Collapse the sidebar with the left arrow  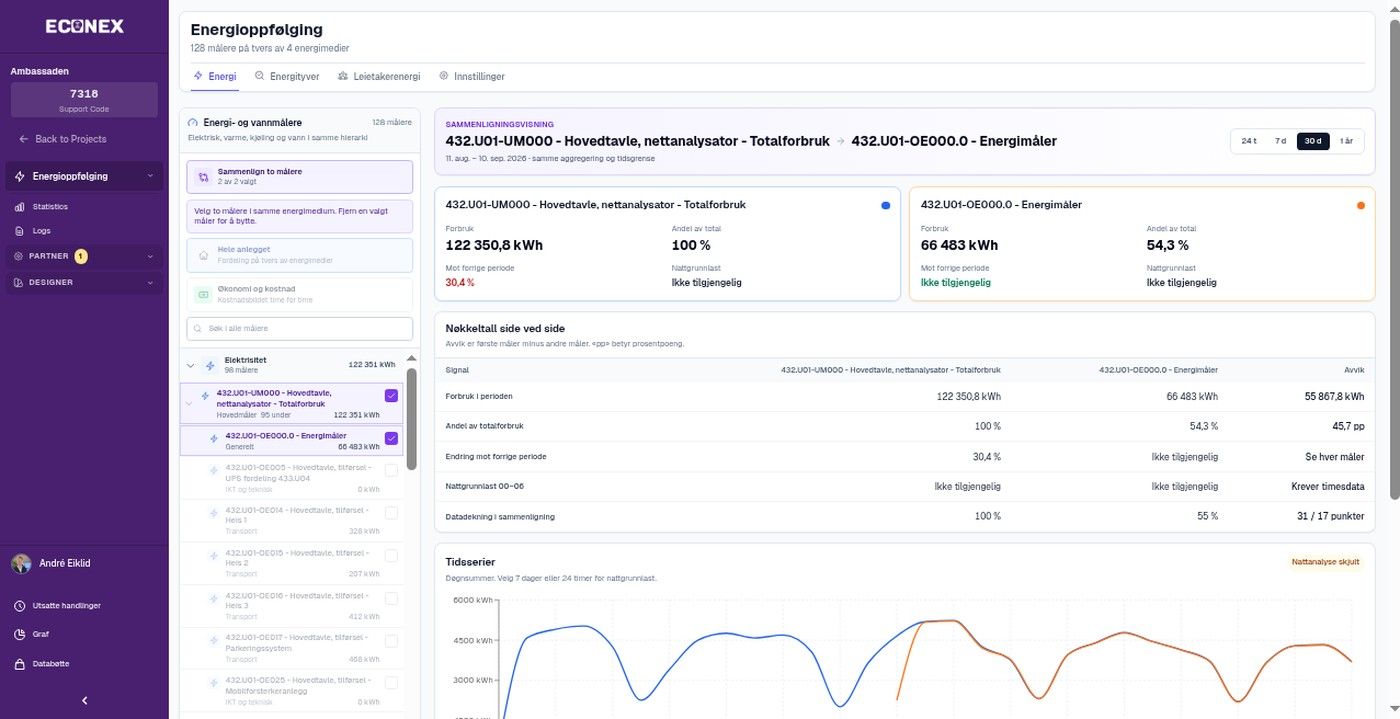click(x=84, y=701)
